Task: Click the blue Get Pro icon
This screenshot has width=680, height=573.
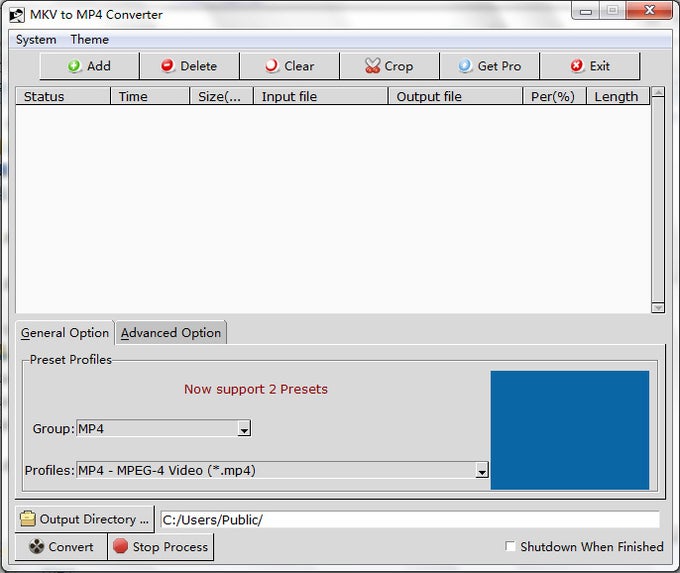Action: tap(465, 66)
